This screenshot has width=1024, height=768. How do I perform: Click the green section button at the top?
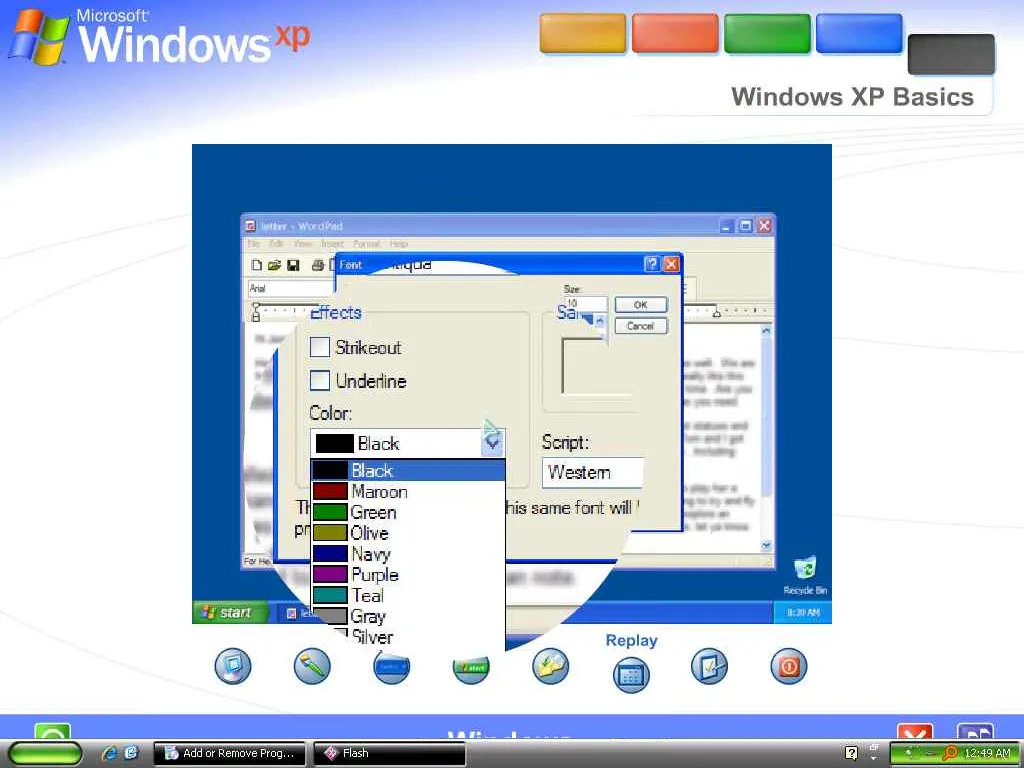767,33
